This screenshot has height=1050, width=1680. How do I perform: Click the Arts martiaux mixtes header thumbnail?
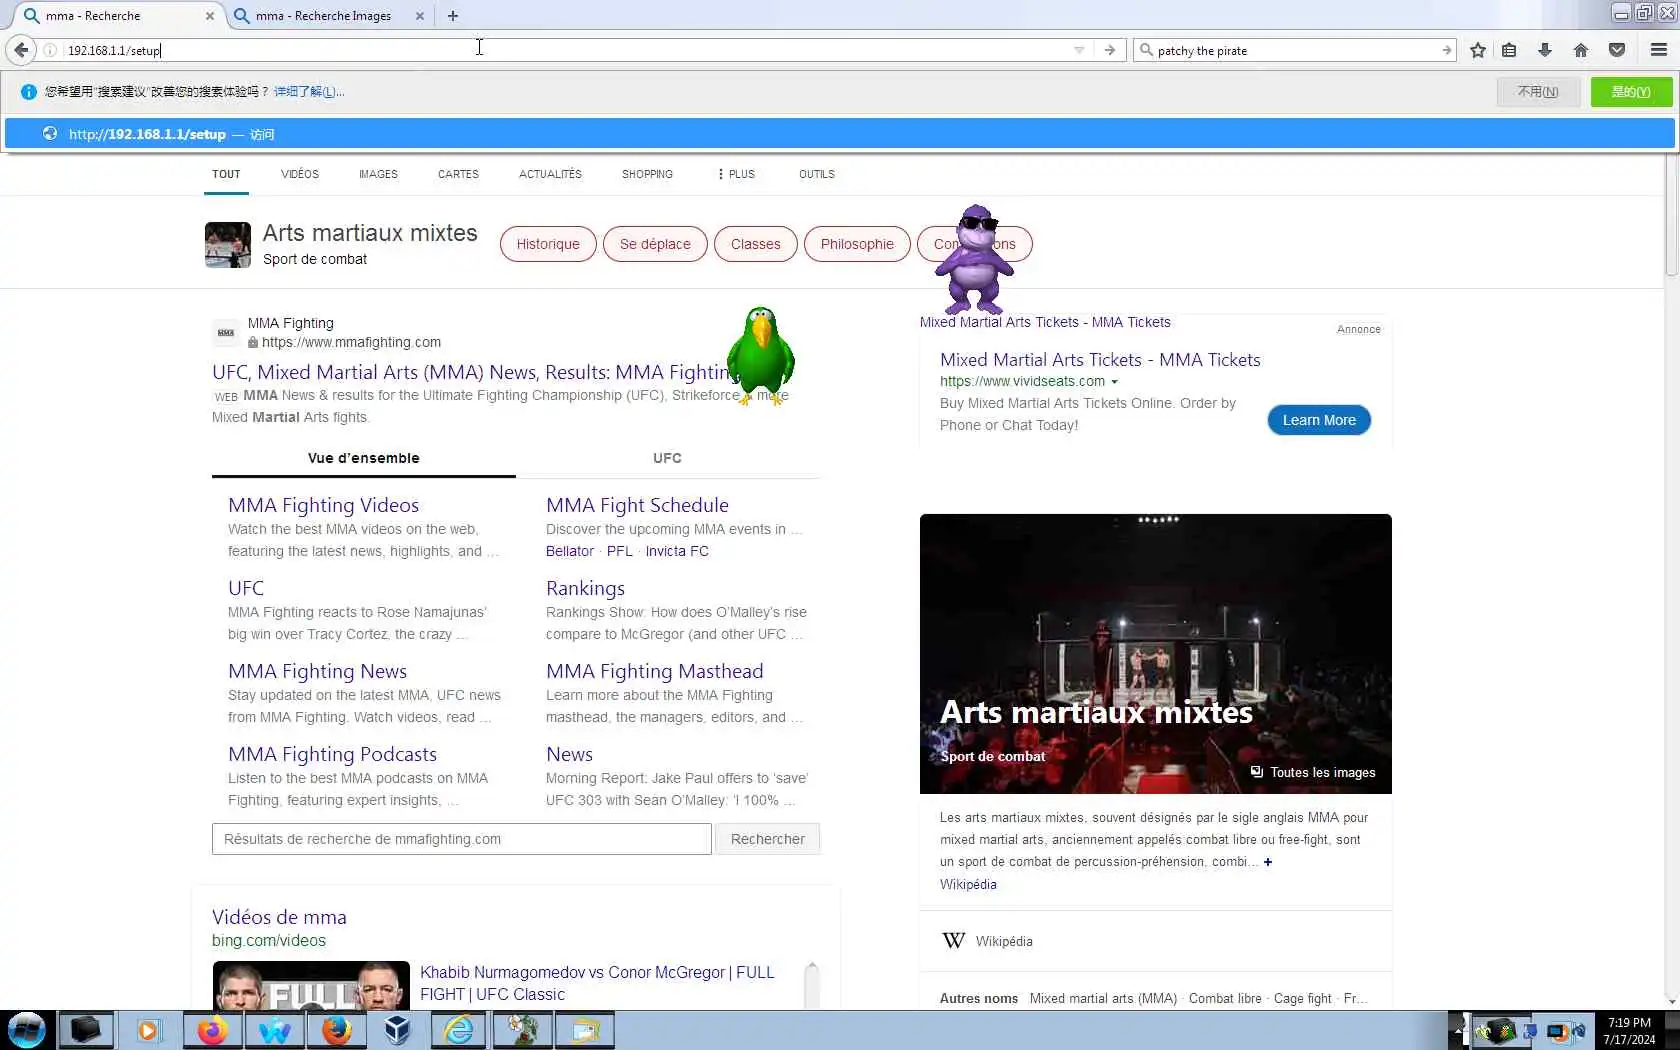(228, 245)
